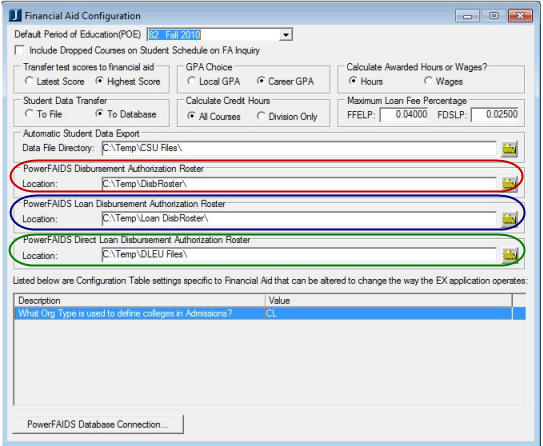Click the FDSLP percentage field
This screenshot has height=446, width=543.
(x=495, y=115)
